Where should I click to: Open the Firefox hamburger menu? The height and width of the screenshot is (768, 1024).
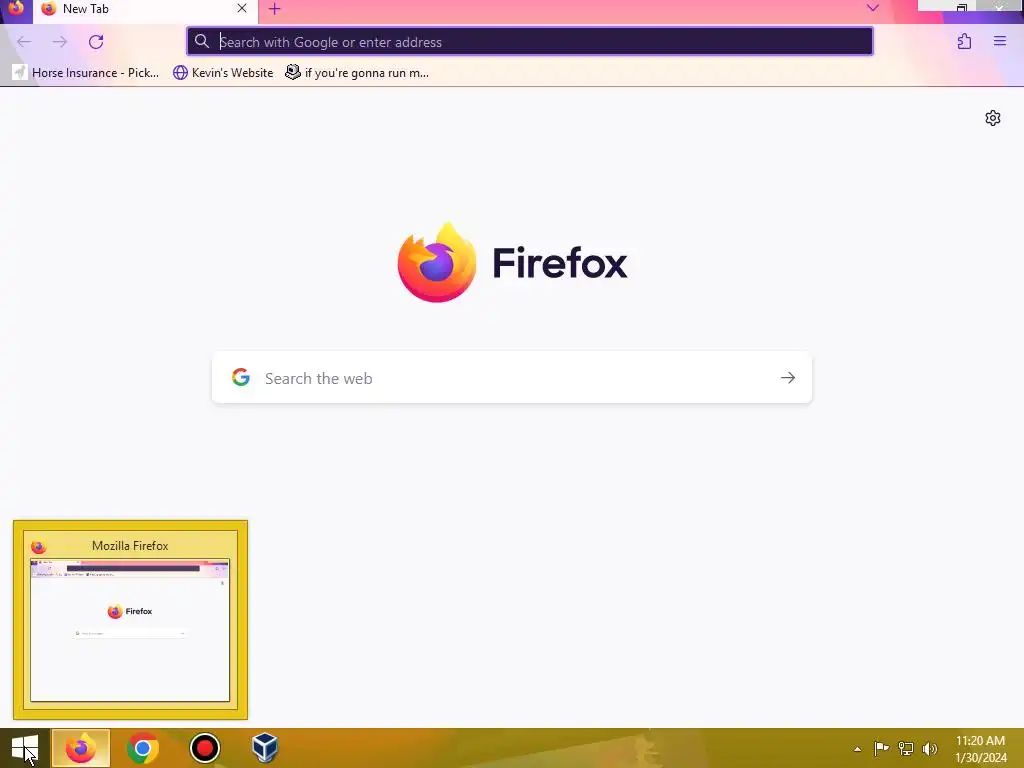(1000, 41)
